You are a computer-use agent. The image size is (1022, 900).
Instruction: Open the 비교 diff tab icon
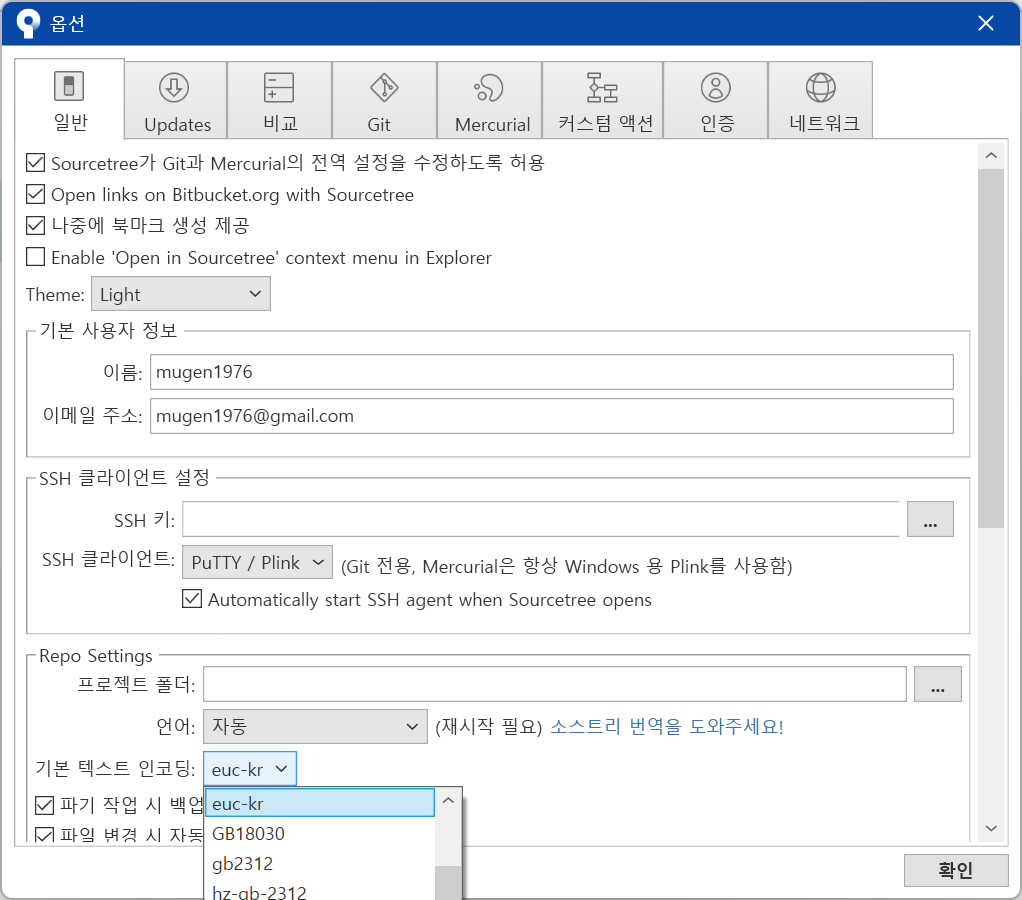click(279, 87)
